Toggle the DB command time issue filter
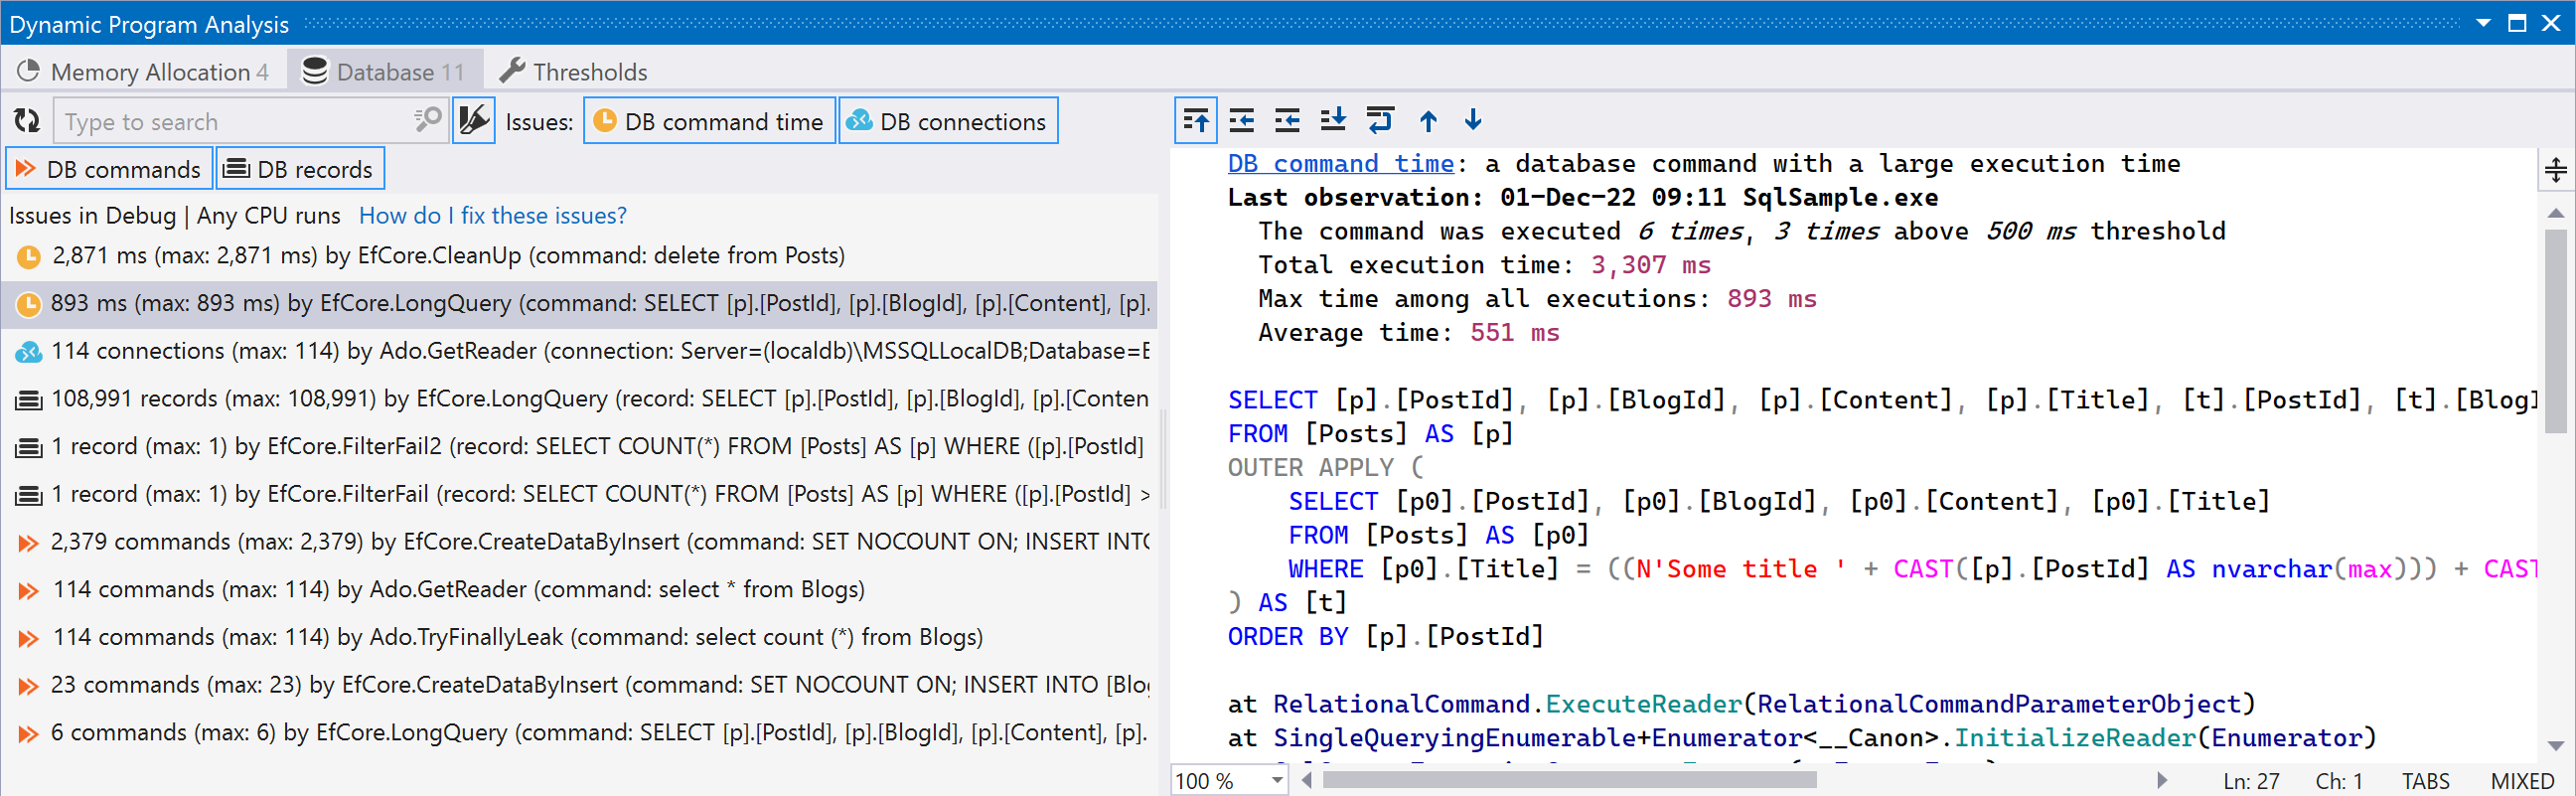2576x796 pixels. coord(709,121)
